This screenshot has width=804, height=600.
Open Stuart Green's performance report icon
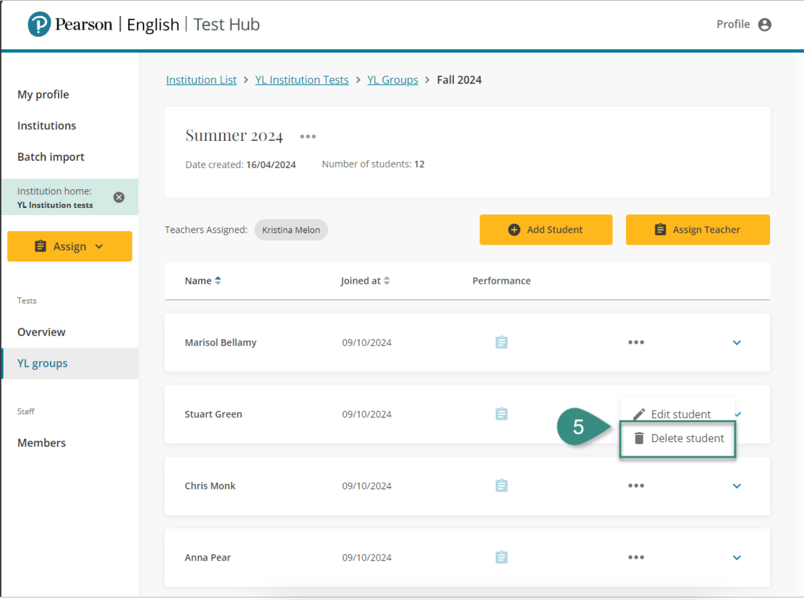click(501, 414)
